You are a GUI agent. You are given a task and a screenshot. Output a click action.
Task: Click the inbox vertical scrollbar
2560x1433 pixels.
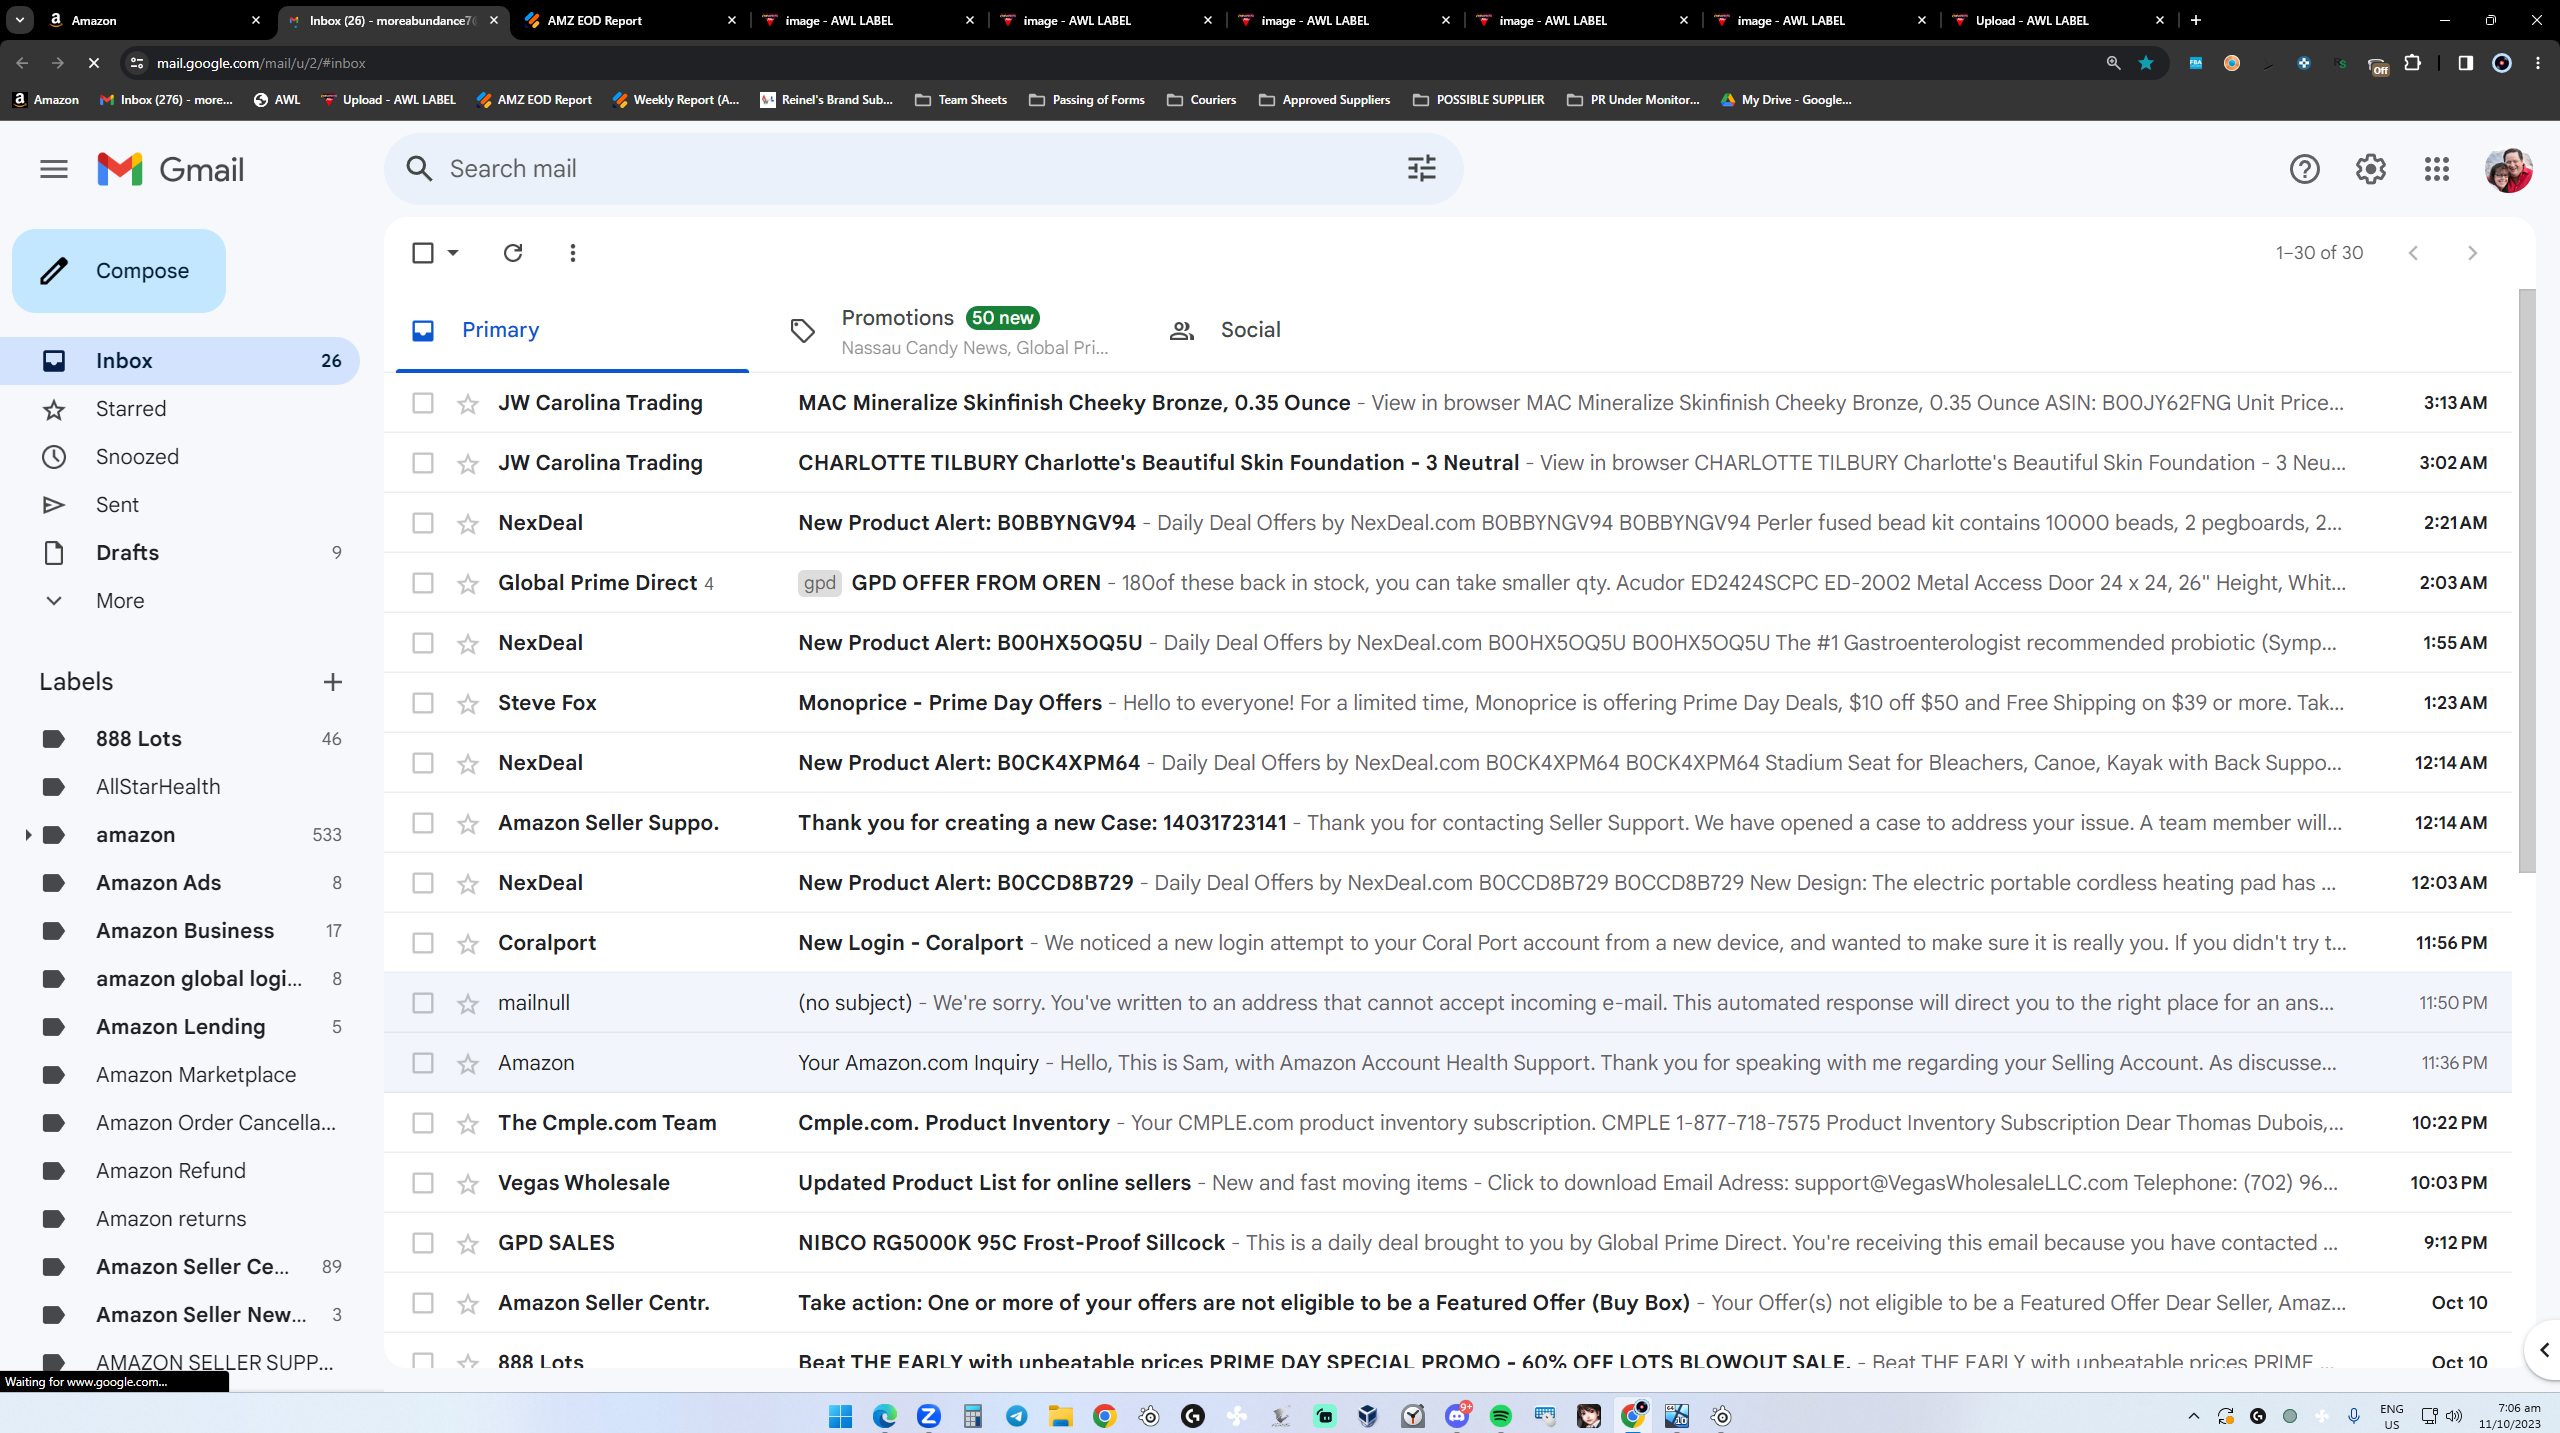(2527, 580)
